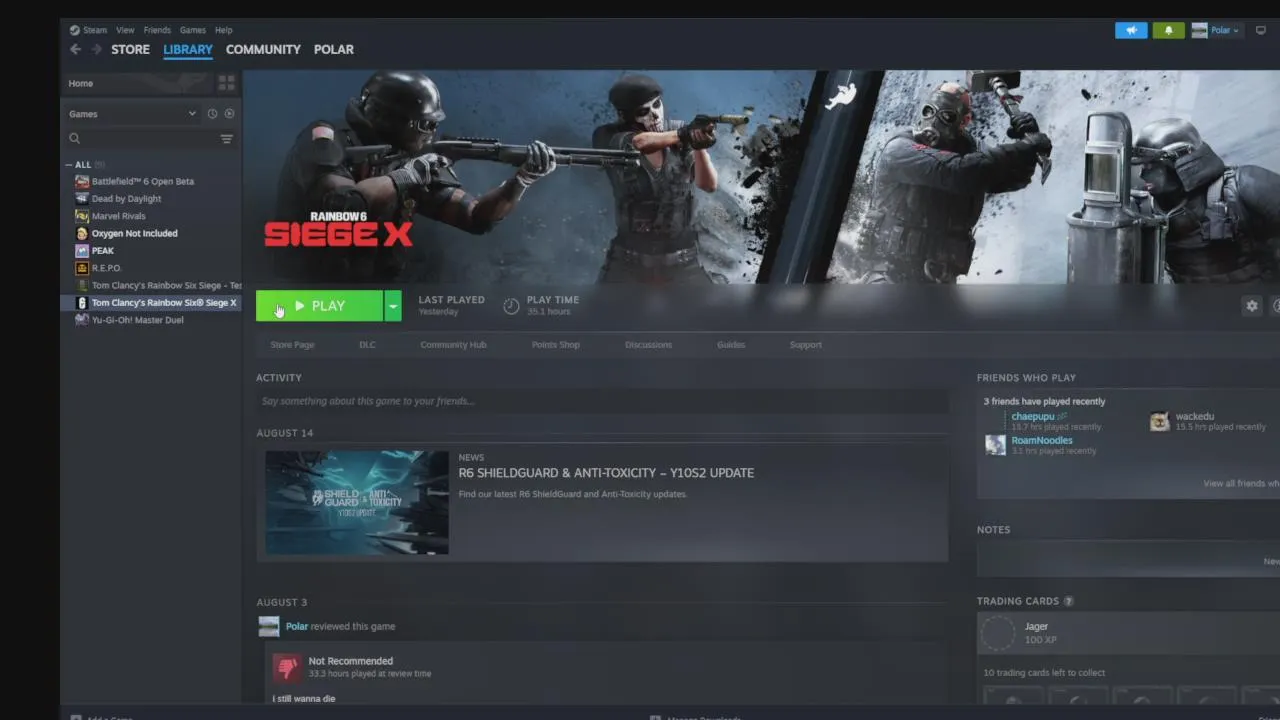Collapse the ALL games section
This screenshot has width=1280, height=720.
pos(69,165)
